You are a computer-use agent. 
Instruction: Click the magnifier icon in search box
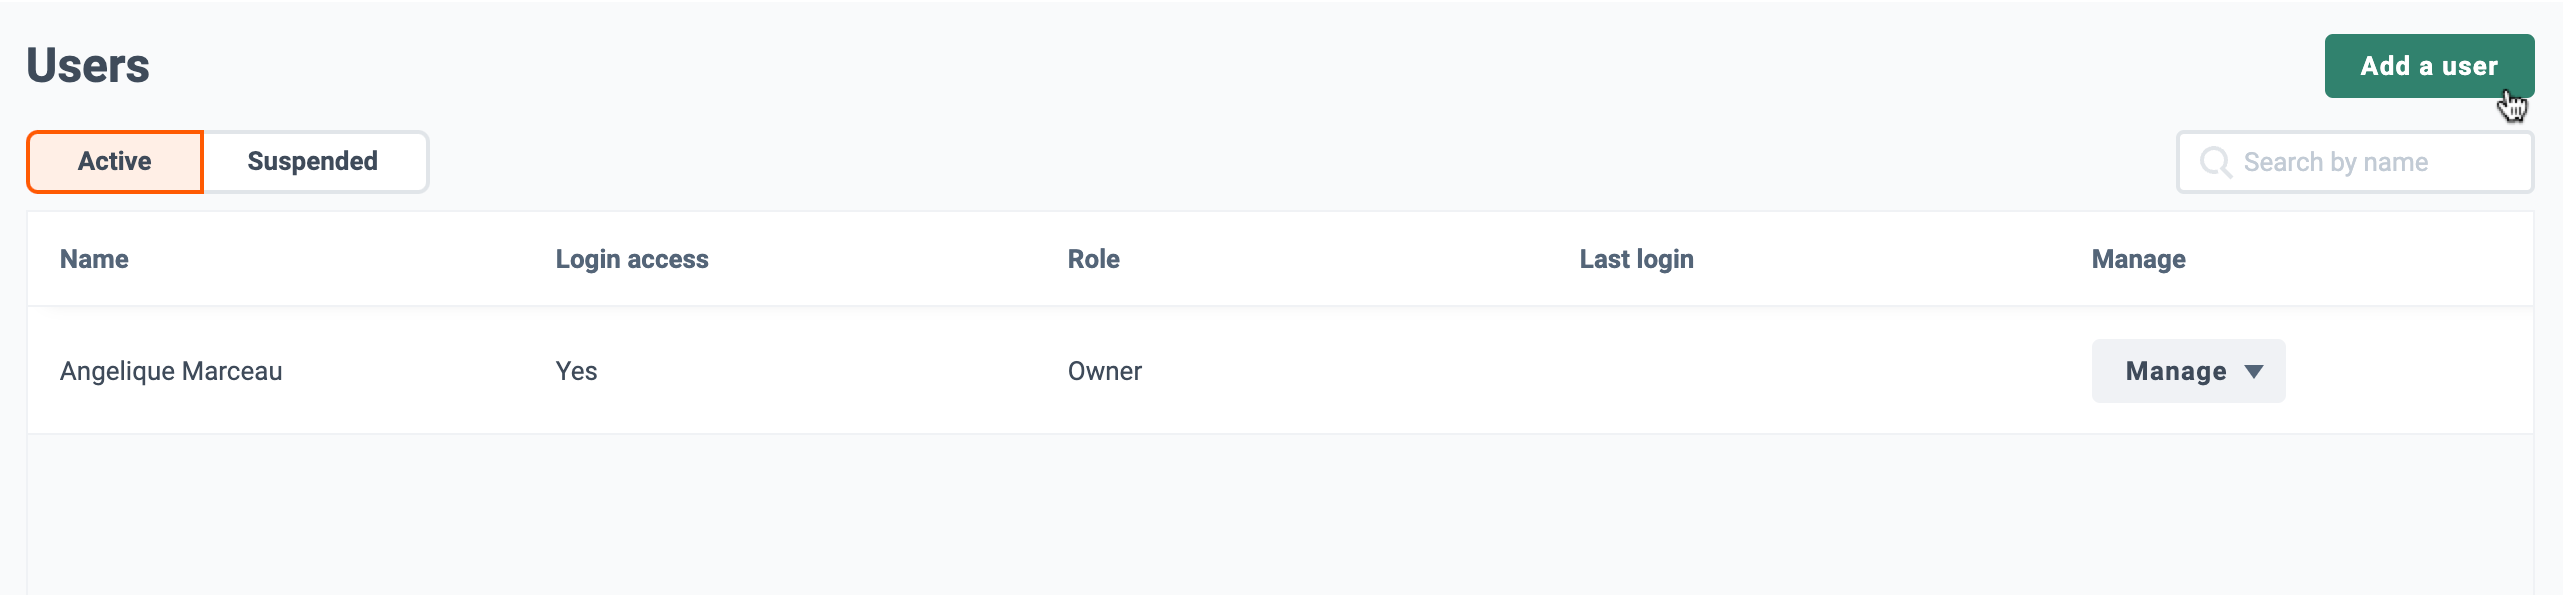point(2215,162)
